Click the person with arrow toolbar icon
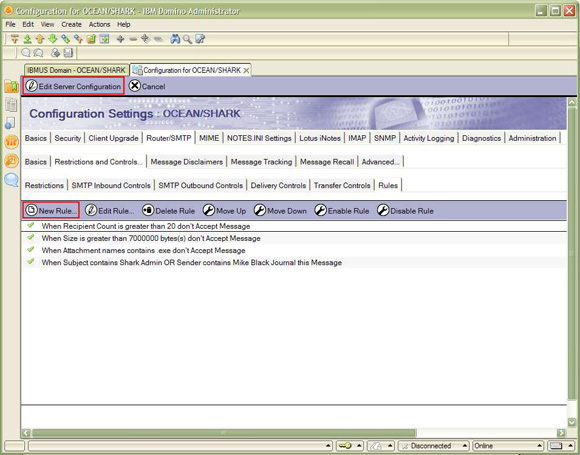The width and height of the screenshot is (580, 455). point(55,53)
